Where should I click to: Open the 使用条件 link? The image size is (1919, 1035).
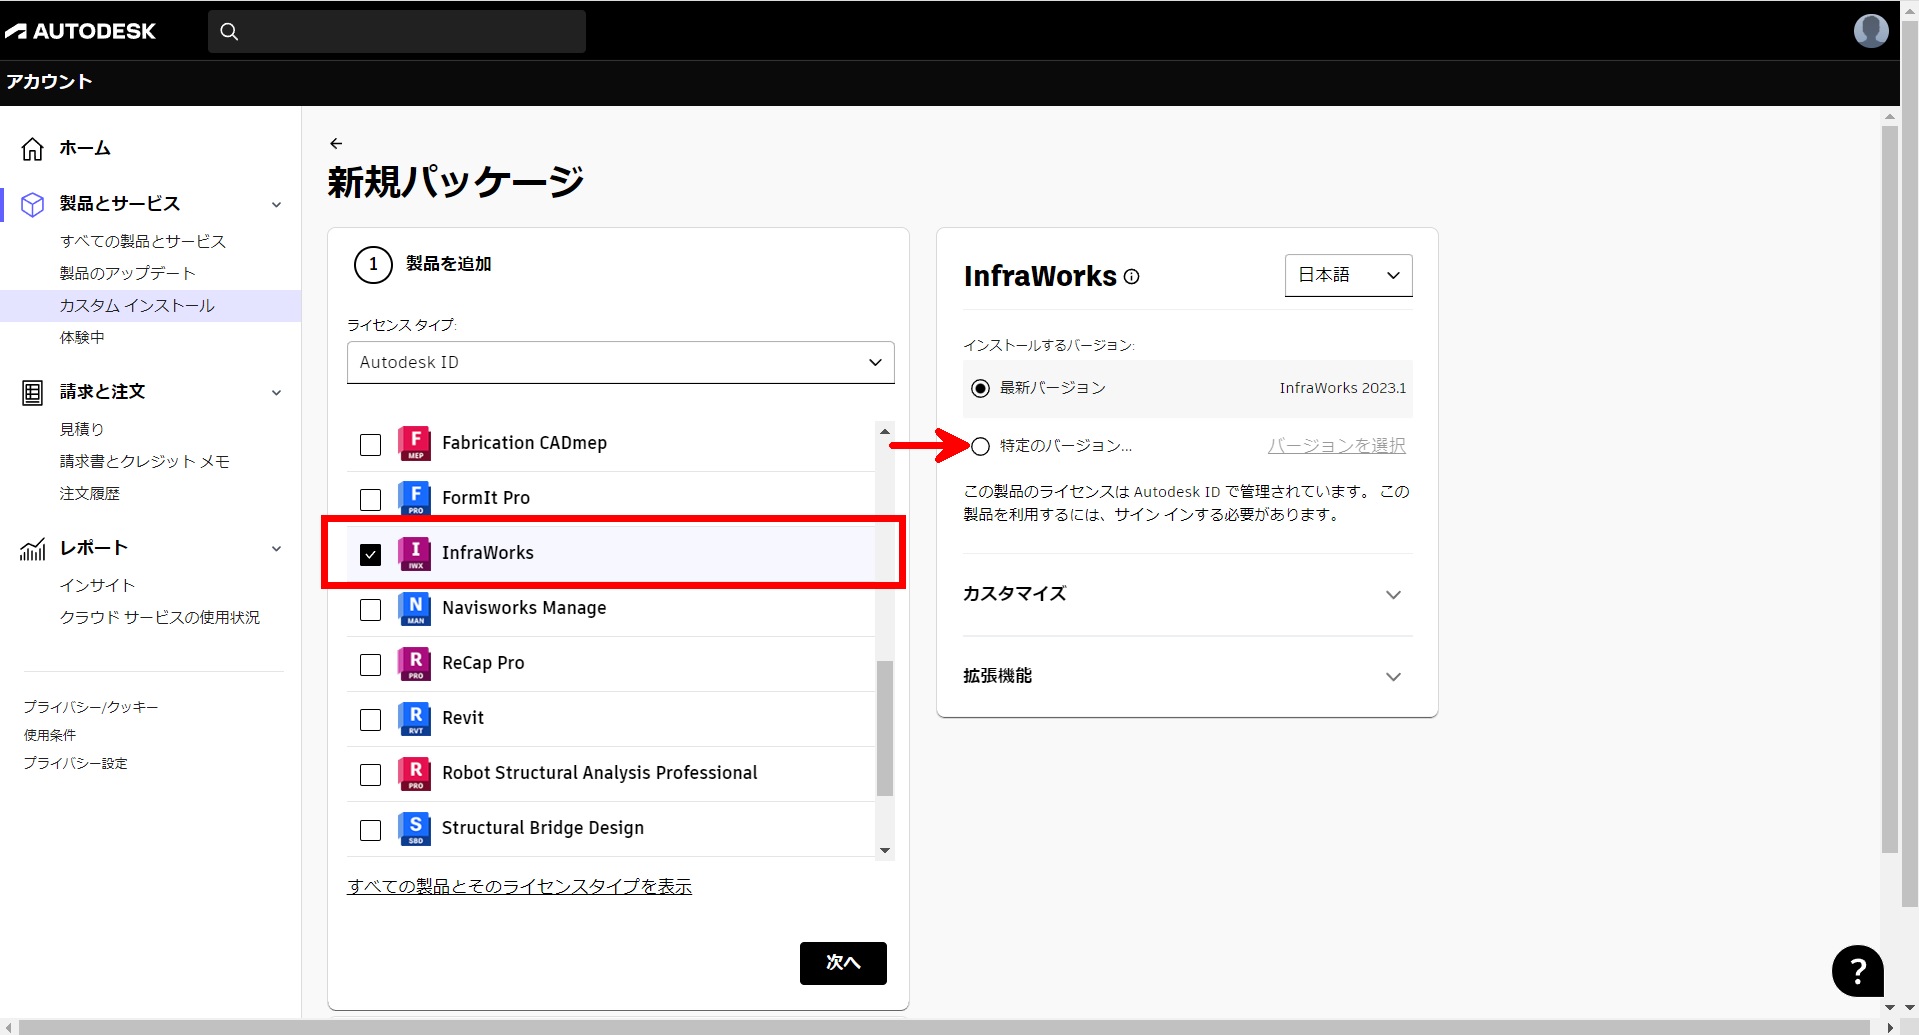50,735
